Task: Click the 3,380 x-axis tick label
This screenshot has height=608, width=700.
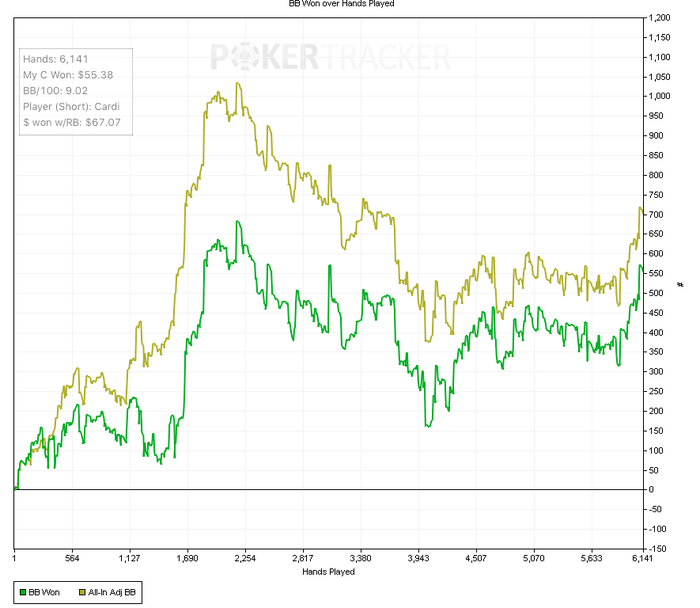Action: [361, 558]
